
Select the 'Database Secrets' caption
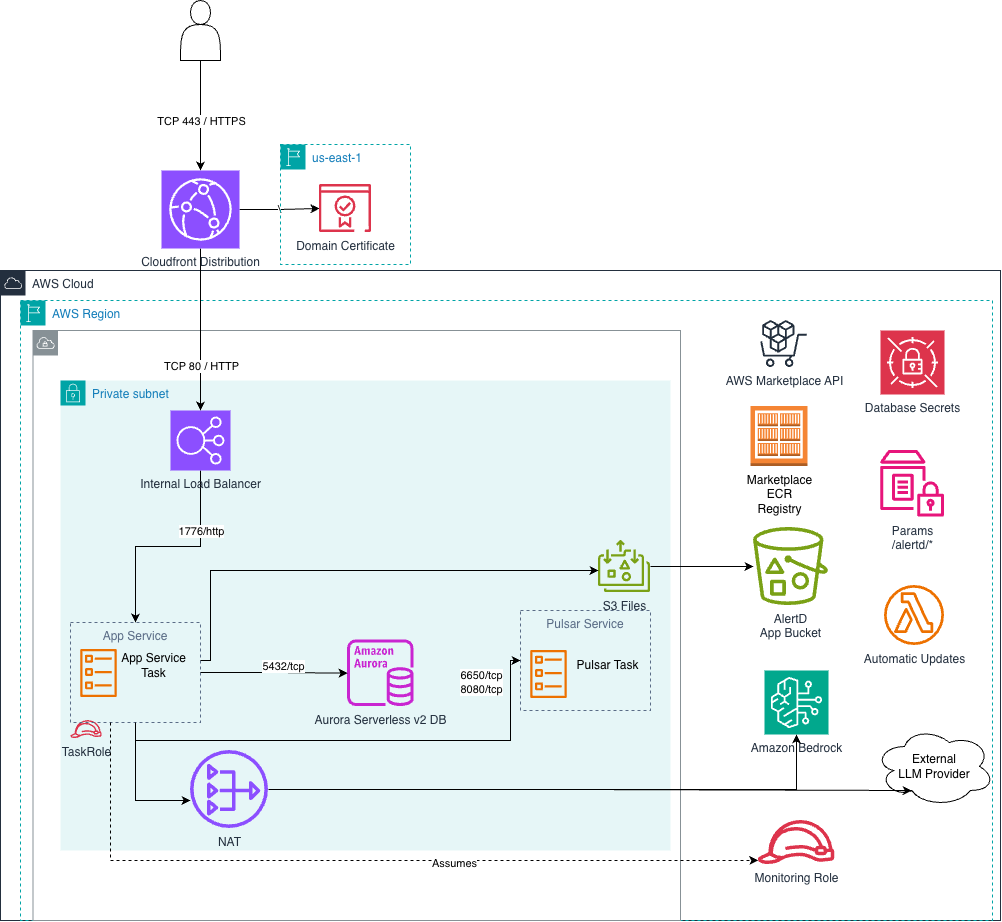pos(912,408)
